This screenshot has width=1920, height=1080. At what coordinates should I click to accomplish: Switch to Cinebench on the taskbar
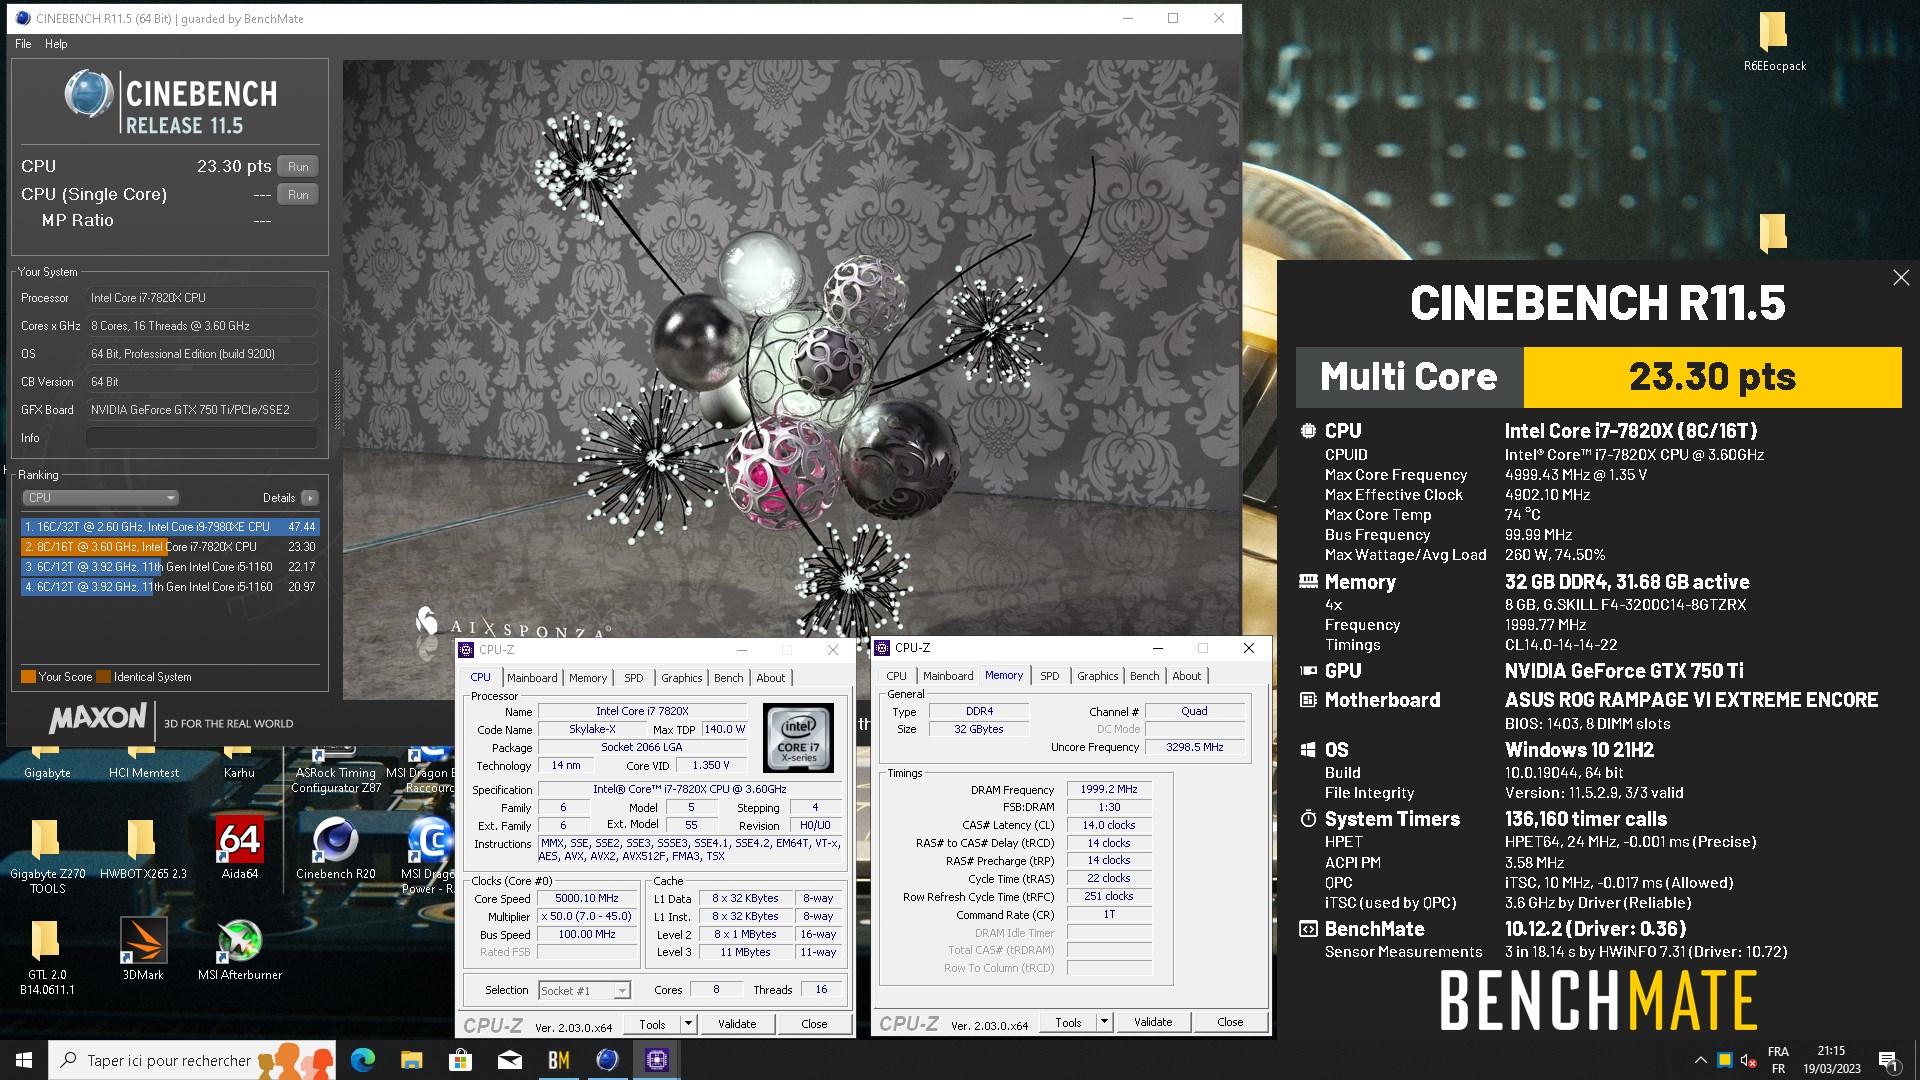[x=607, y=1060]
